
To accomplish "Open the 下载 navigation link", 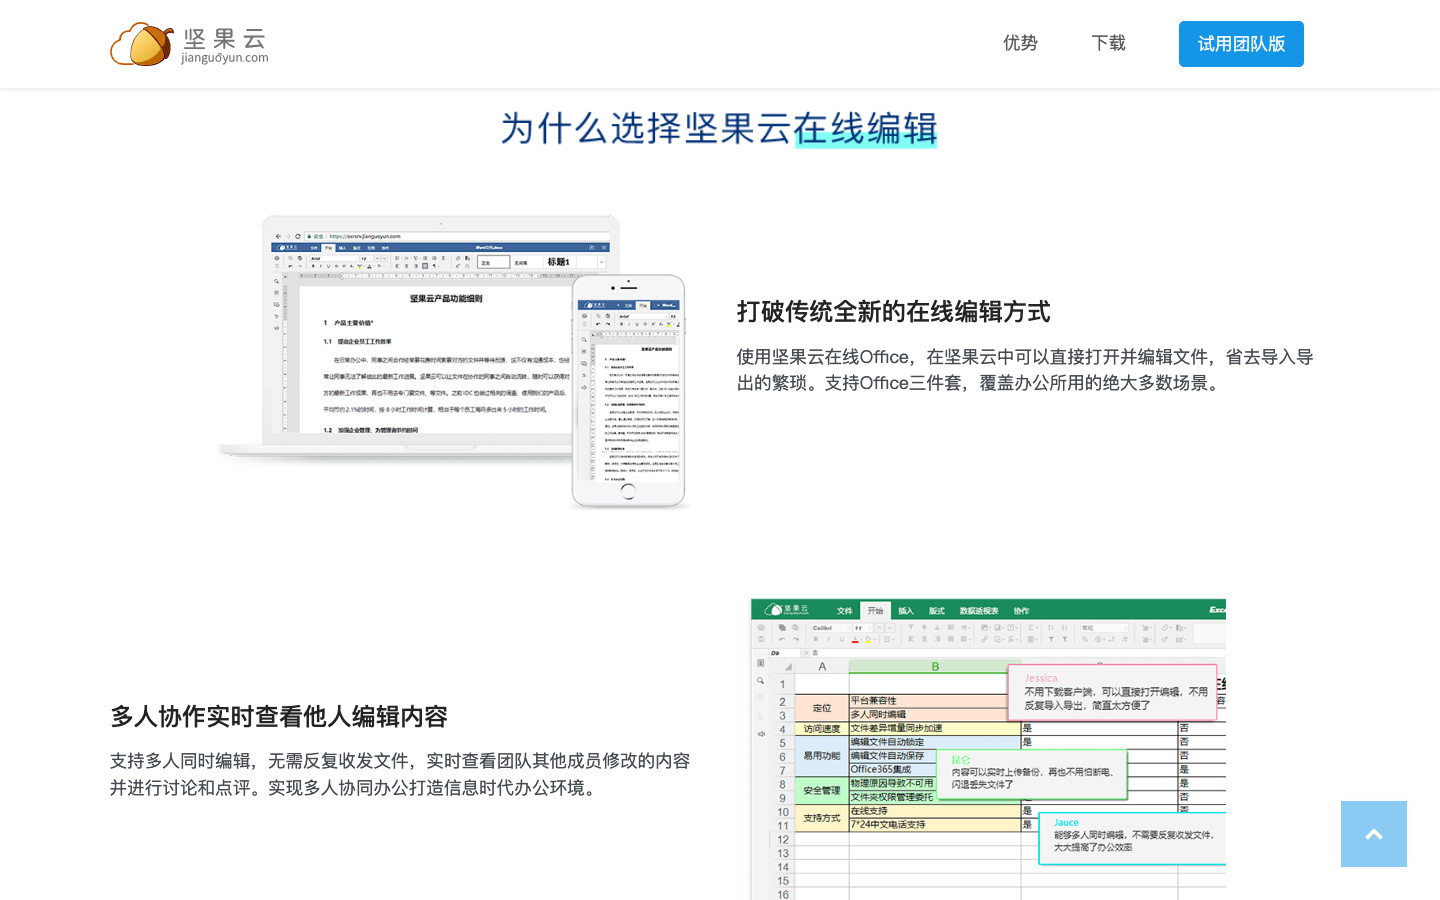I will (x=1107, y=43).
